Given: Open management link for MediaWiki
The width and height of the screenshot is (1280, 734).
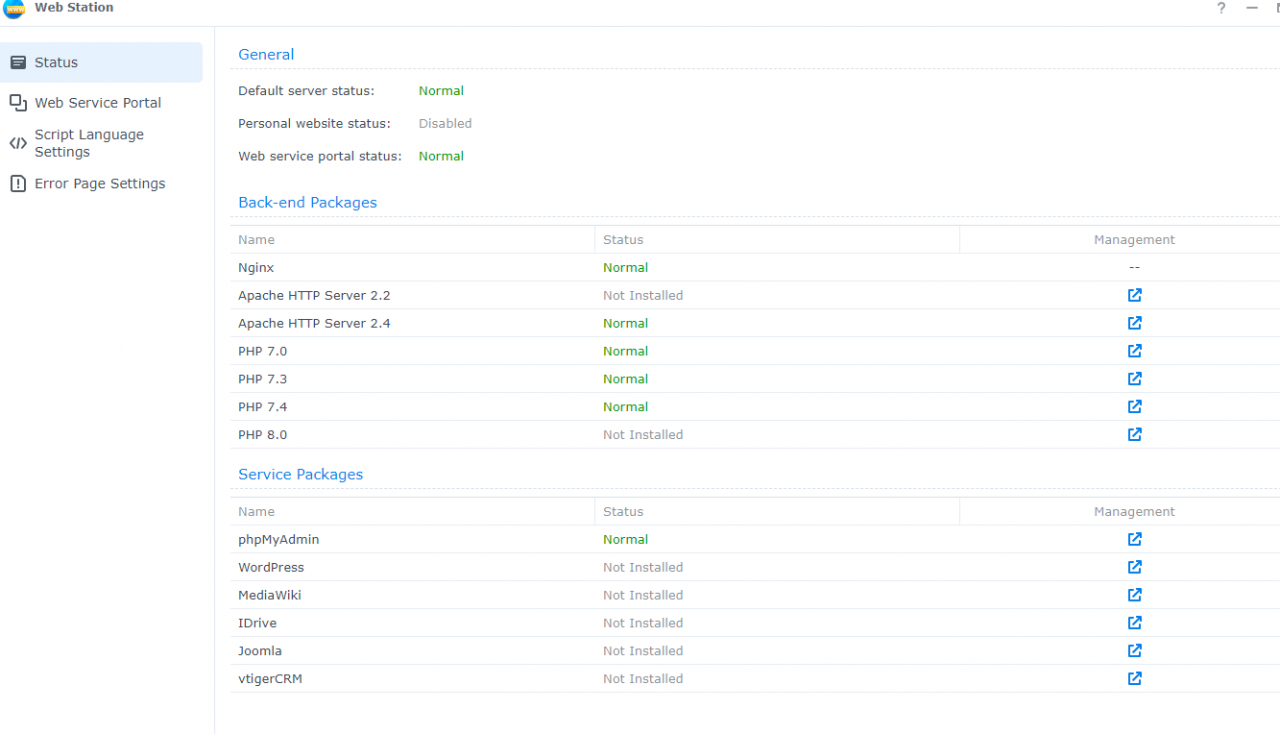Looking at the screenshot, I should pos(1134,595).
